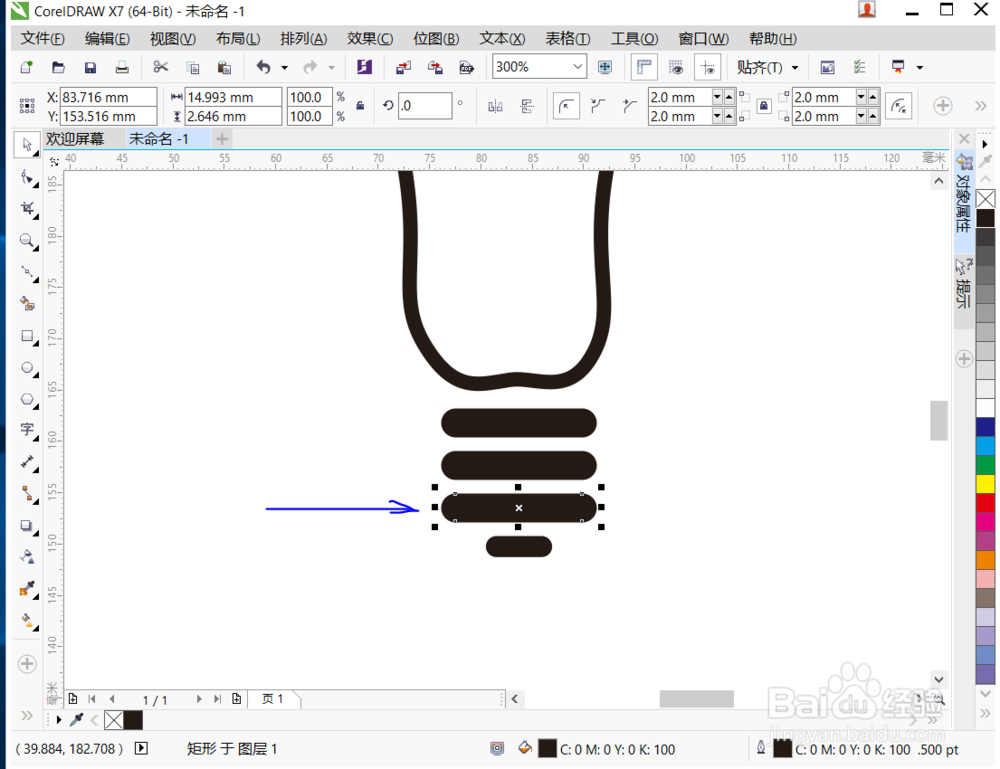Add a new document tab with plus
Image resolution: width=1000 pixels, height=769 pixels.
click(x=222, y=138)
